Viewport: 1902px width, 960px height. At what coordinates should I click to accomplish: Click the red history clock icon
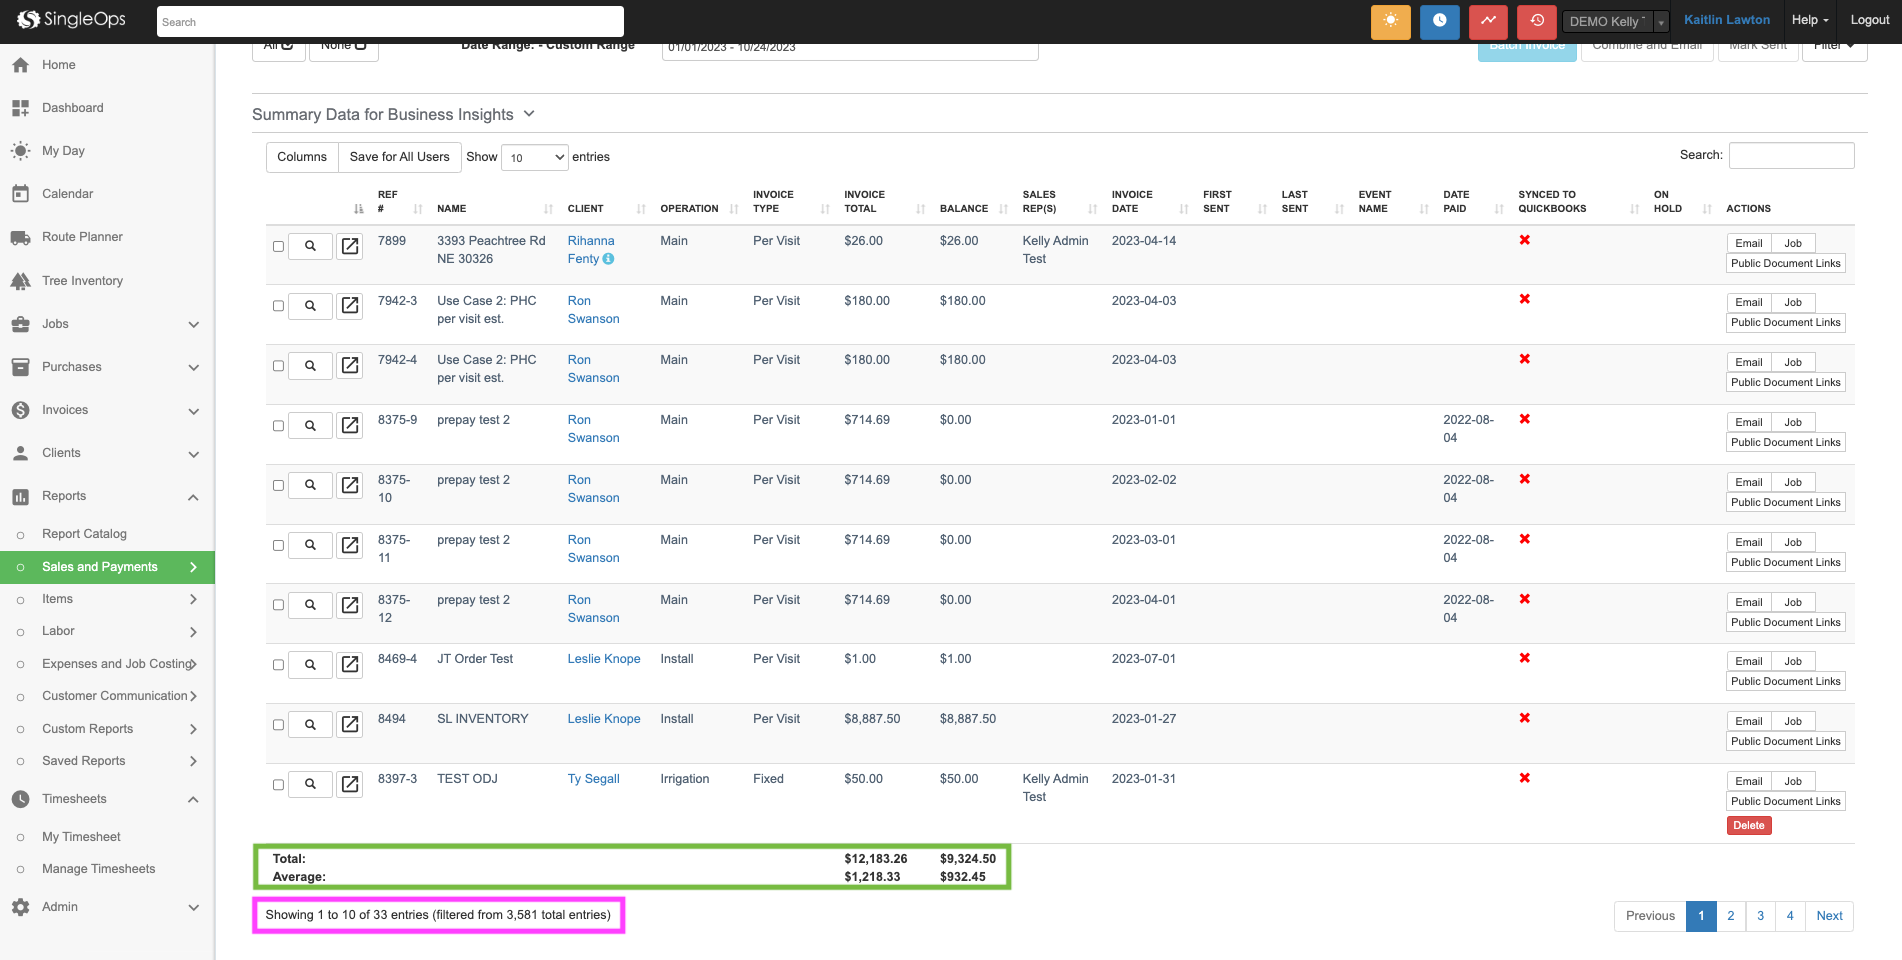(x=1536, y=21)
